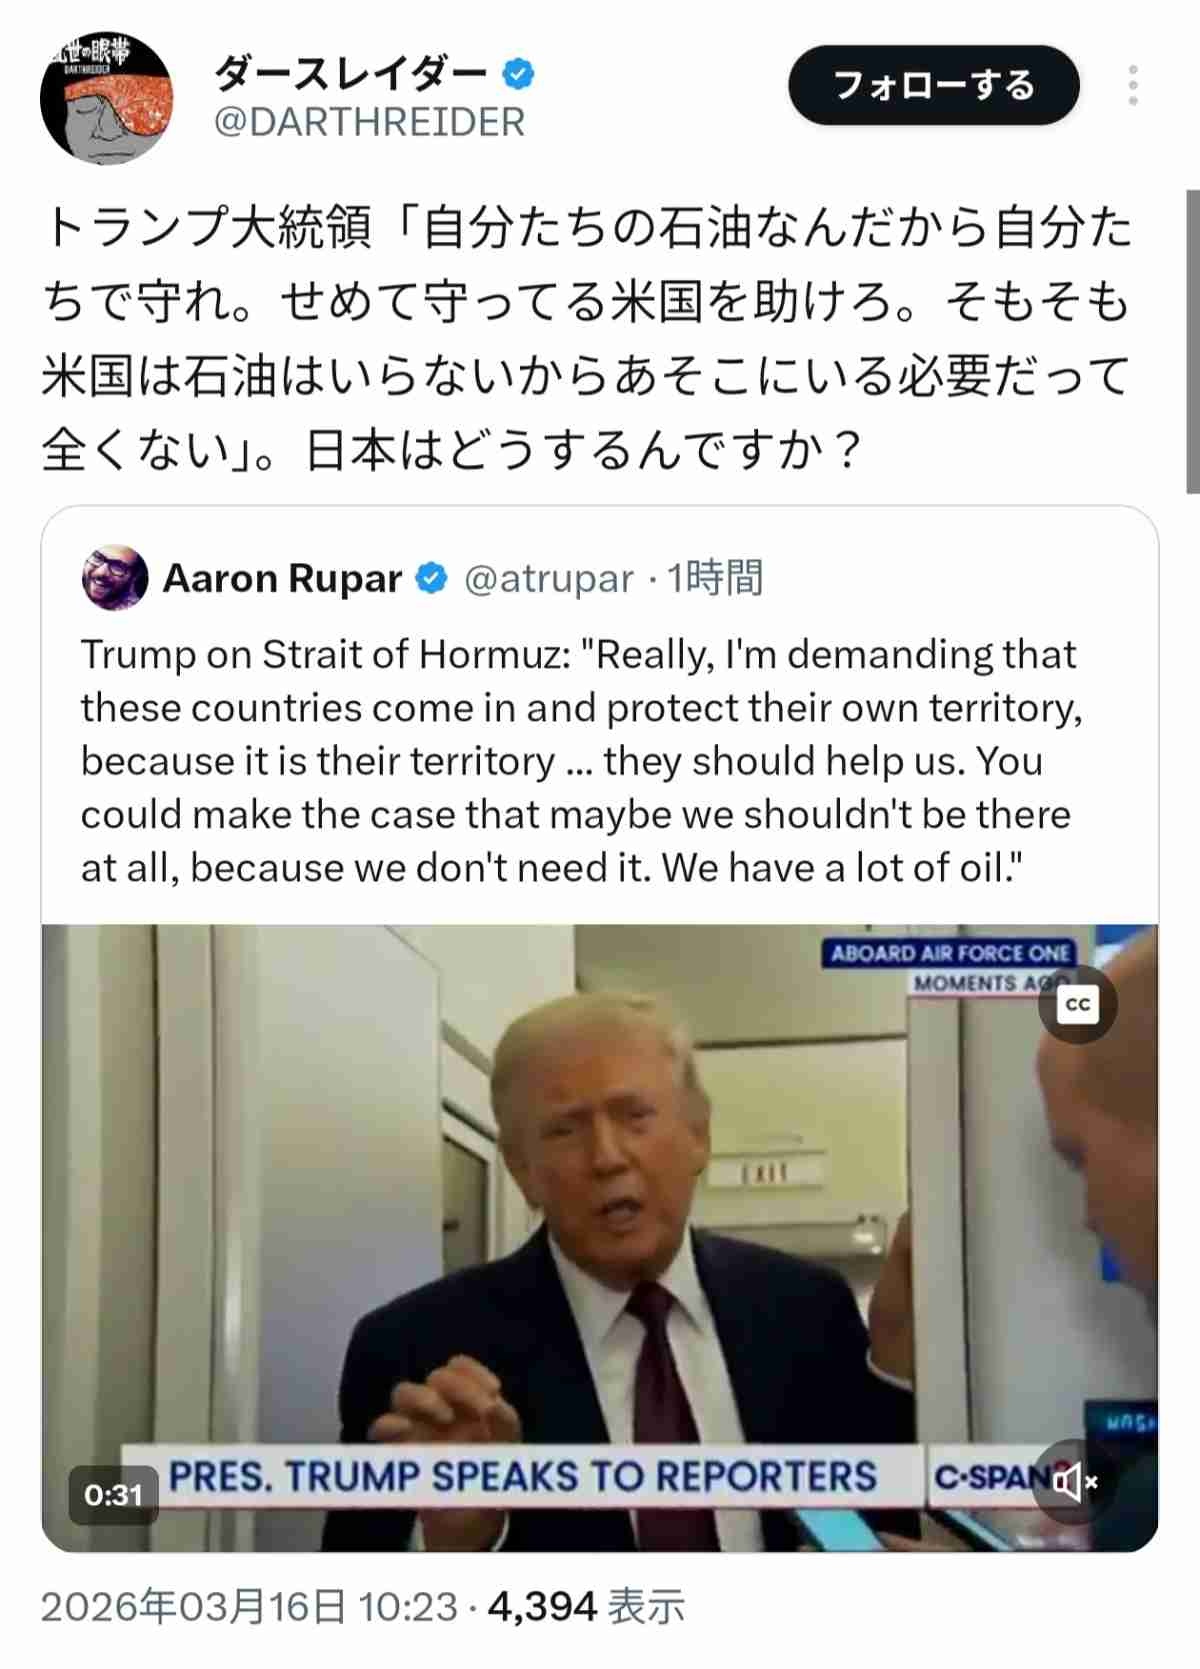The image size is (1200, 1669).
Task: Click the page scrollbar on right edge
Action: click(1193, 341)
